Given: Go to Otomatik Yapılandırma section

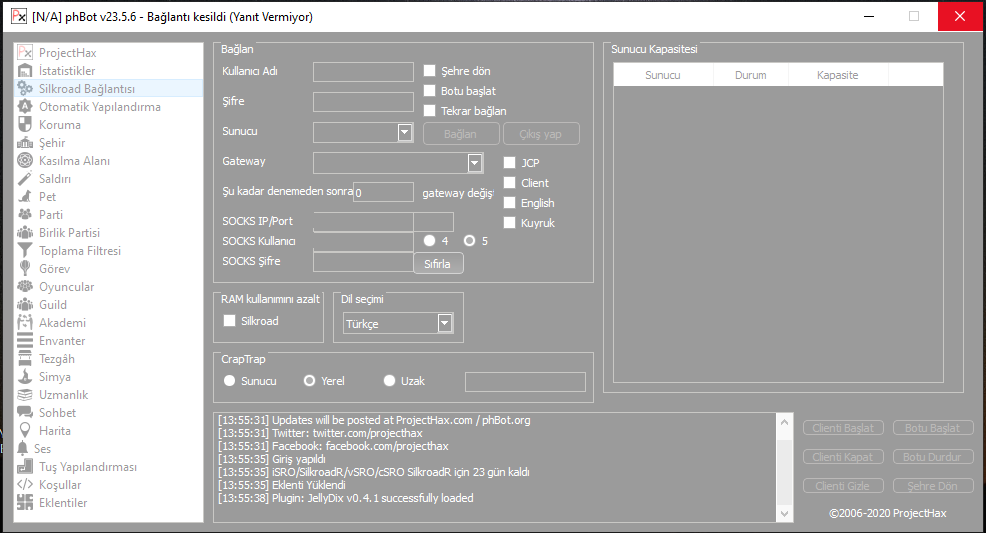Looking at the screenshot, I should pyautogui.click(x=99, y=107).
